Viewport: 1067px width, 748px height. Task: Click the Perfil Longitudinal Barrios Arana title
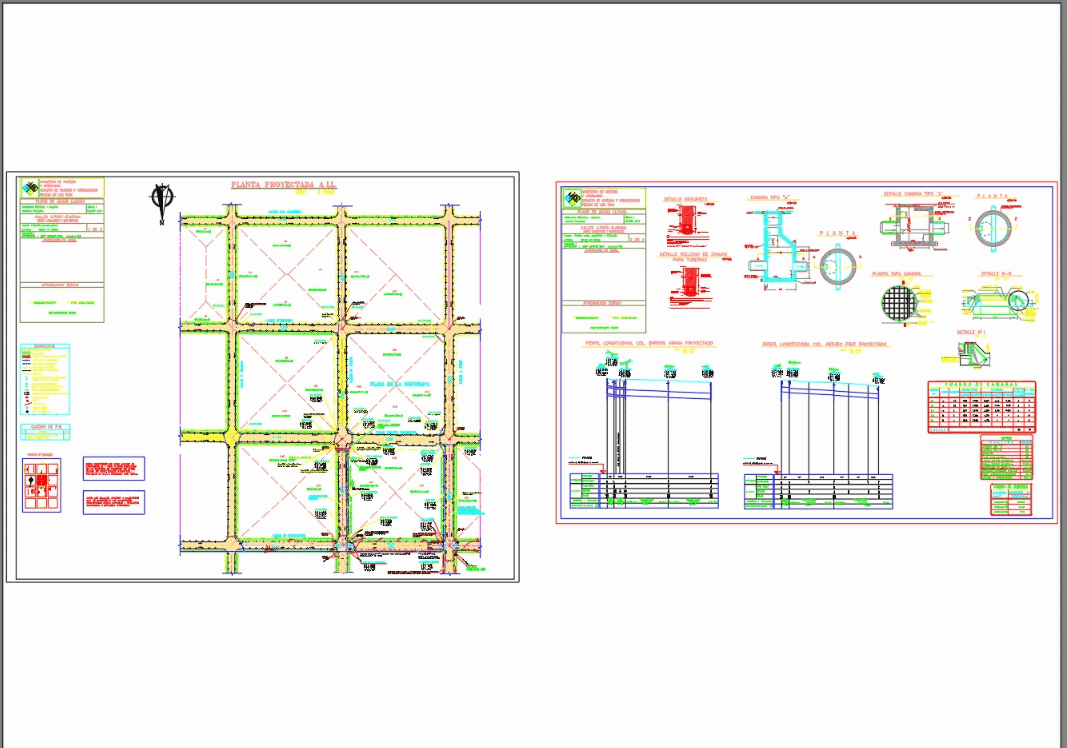pos(648,342)
